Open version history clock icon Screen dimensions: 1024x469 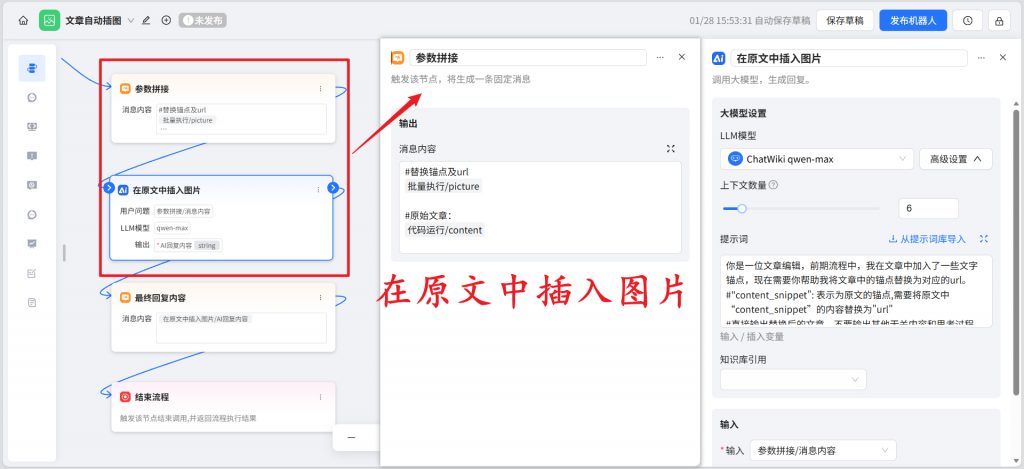click(x=967, y=20)
